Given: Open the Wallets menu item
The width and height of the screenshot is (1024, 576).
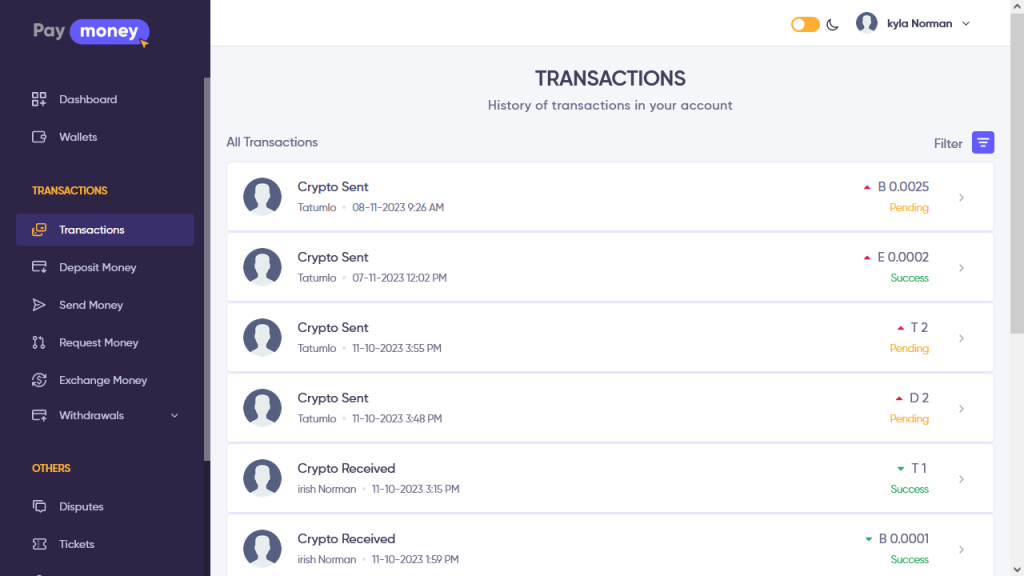Looking at the screenshot, I should click(78, 137).
